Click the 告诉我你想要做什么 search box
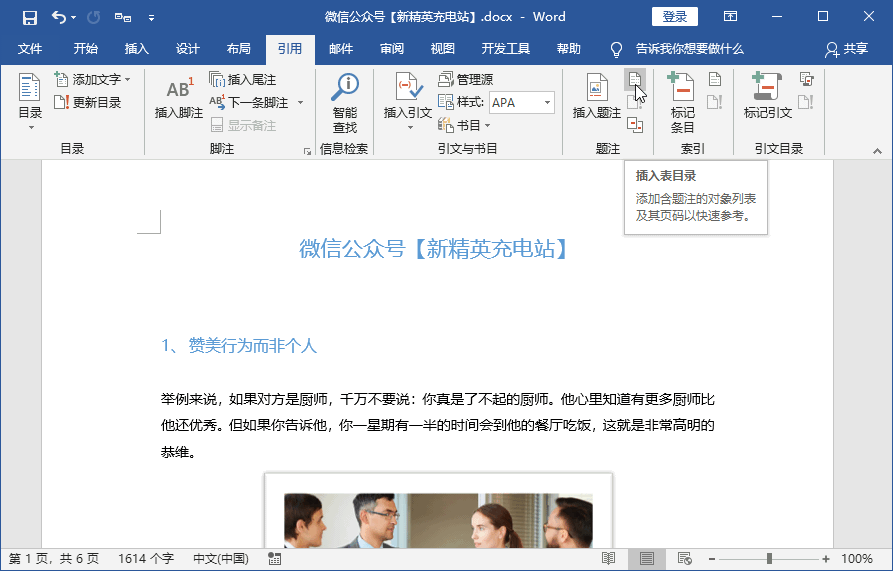This screenshot has width=893, height=571. [x=690, y=49]
